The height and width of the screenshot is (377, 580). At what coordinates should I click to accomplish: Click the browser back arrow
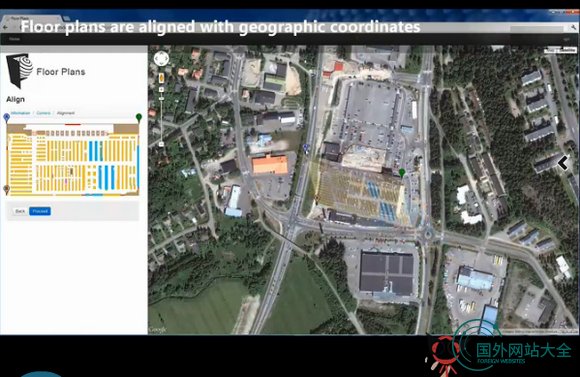(5, 27)
